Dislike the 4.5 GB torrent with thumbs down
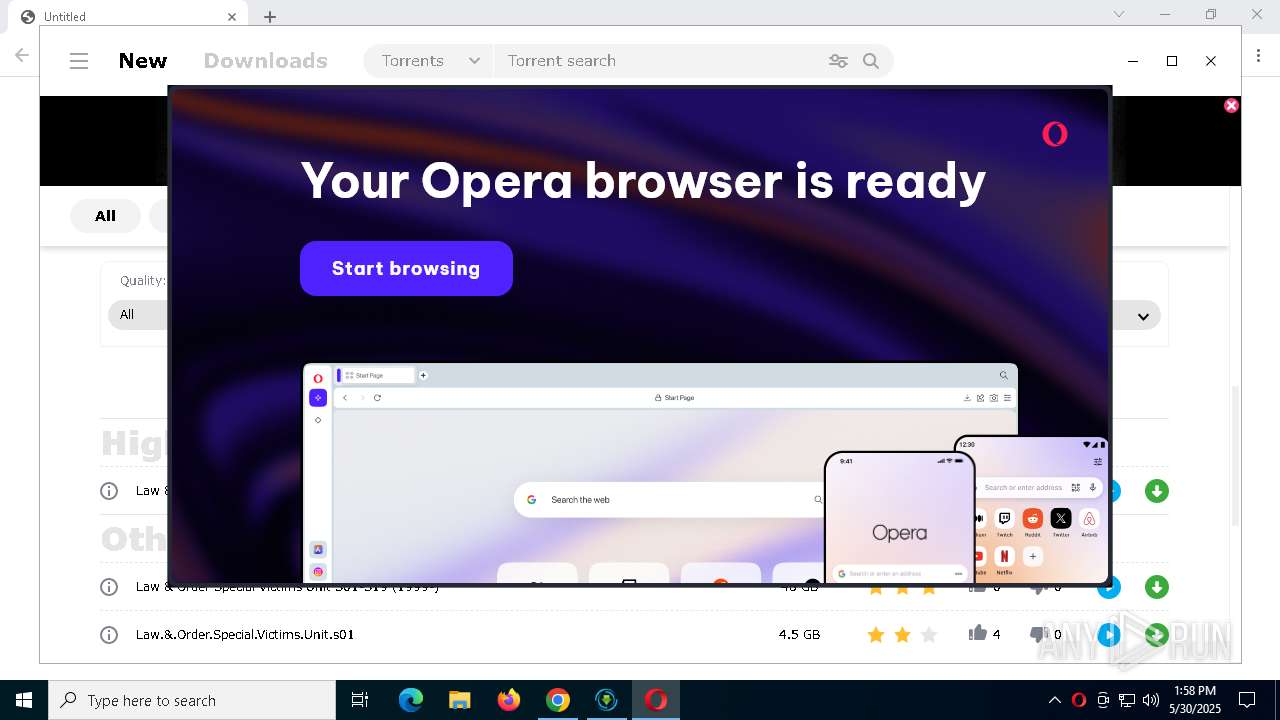This screenshot has width=1280, height=720. point(1038,634)
